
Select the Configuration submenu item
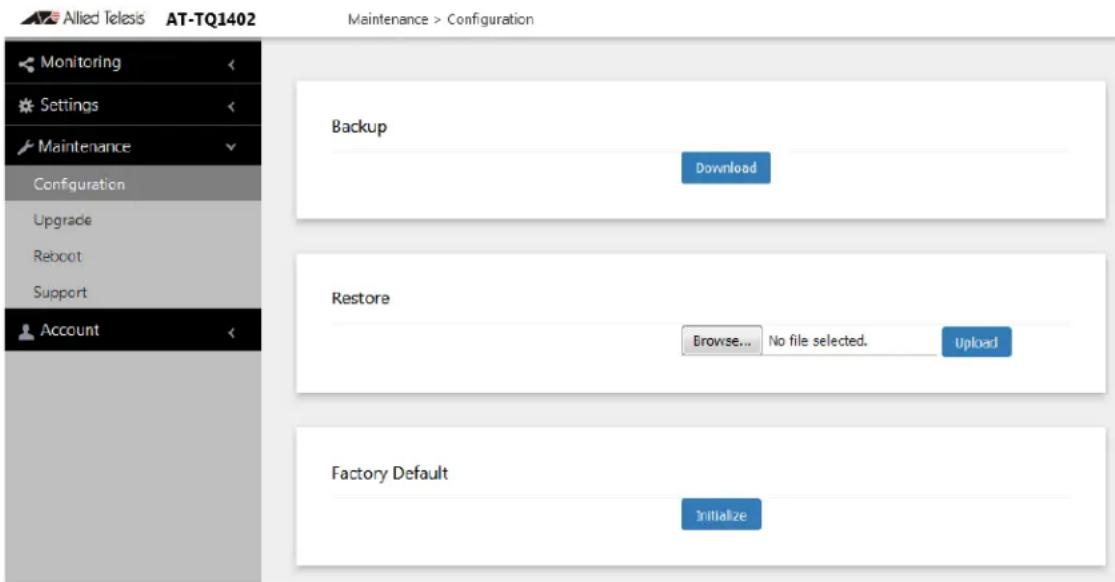133,184
